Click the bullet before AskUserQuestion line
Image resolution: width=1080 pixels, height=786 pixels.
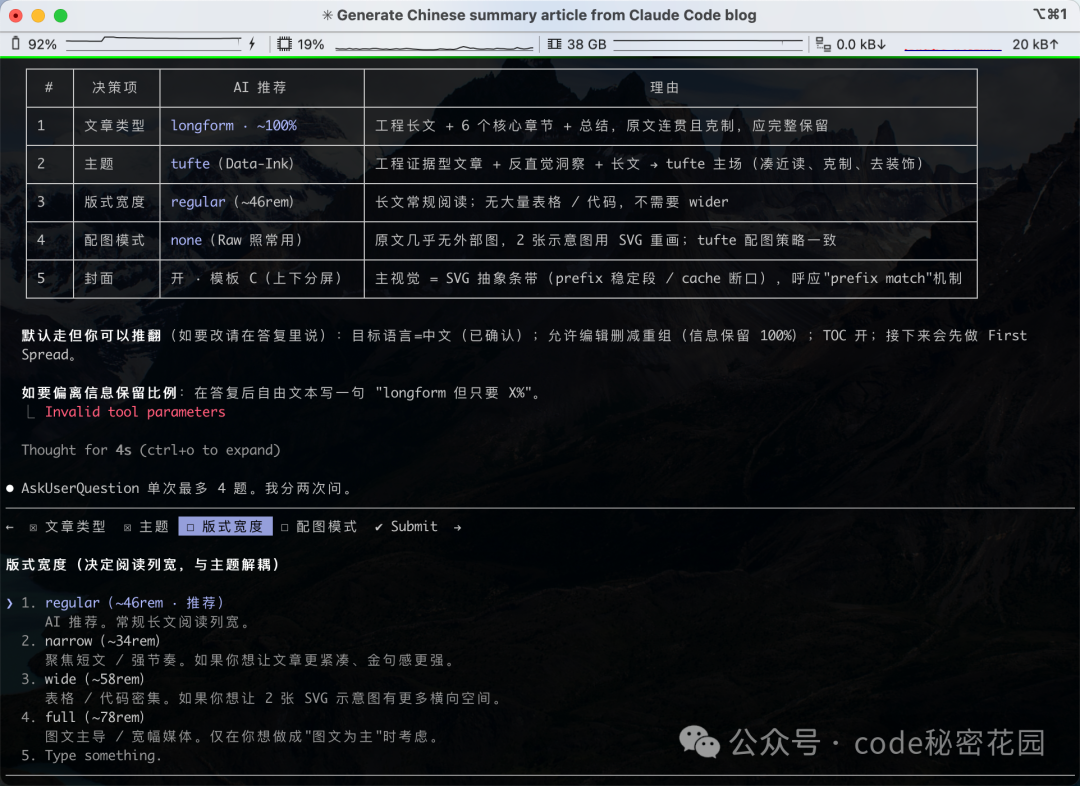pyautogui.click(x=10, y=488)
